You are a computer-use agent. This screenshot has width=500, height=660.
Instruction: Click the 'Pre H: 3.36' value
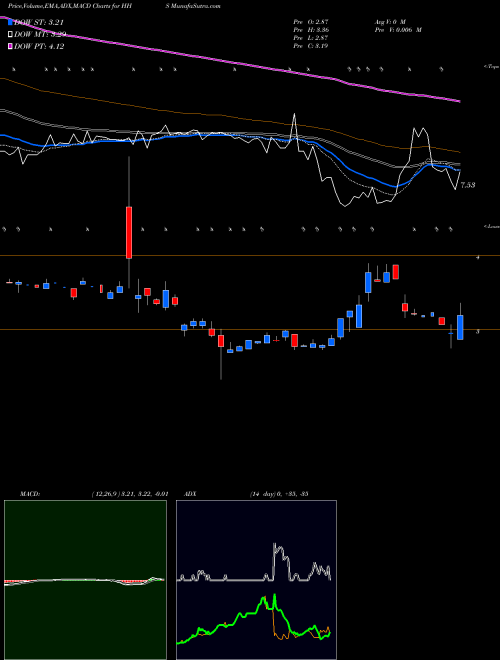311,30
